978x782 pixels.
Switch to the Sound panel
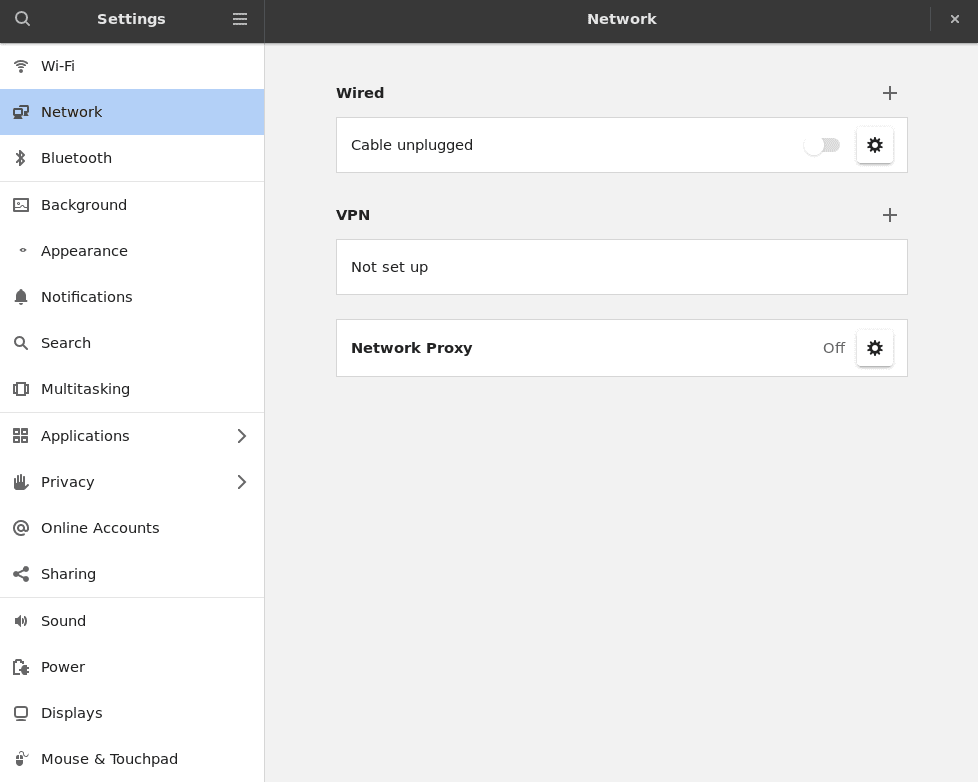point(63,621)
